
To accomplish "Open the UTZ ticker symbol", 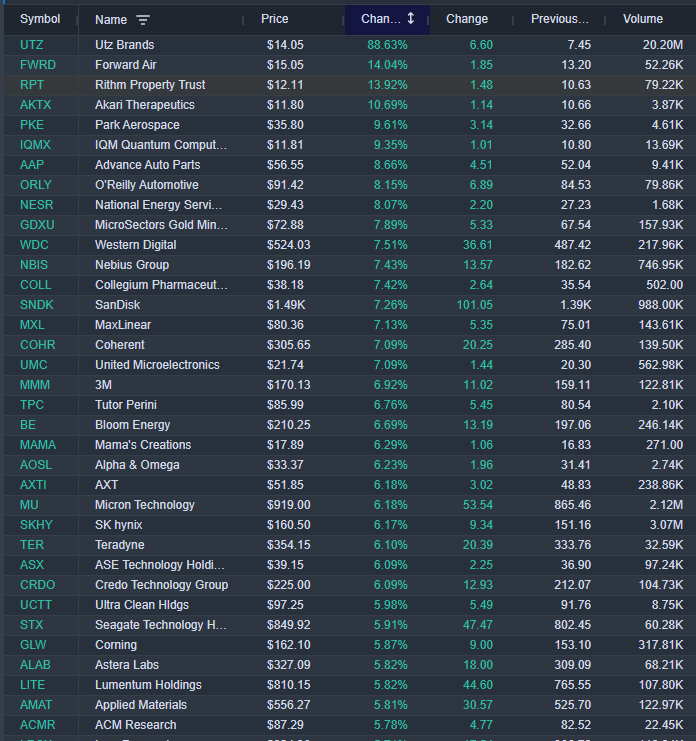I will point(32,45).
